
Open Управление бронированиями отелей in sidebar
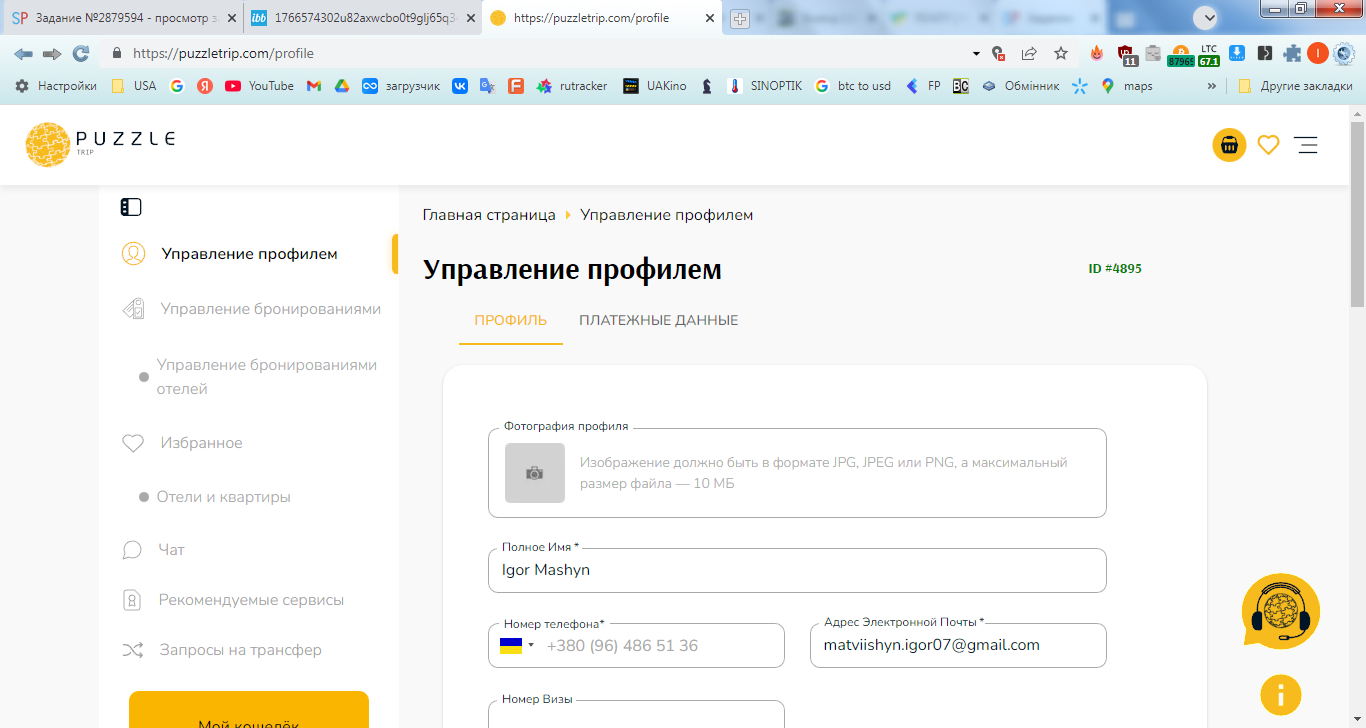(x=258, y=377)
